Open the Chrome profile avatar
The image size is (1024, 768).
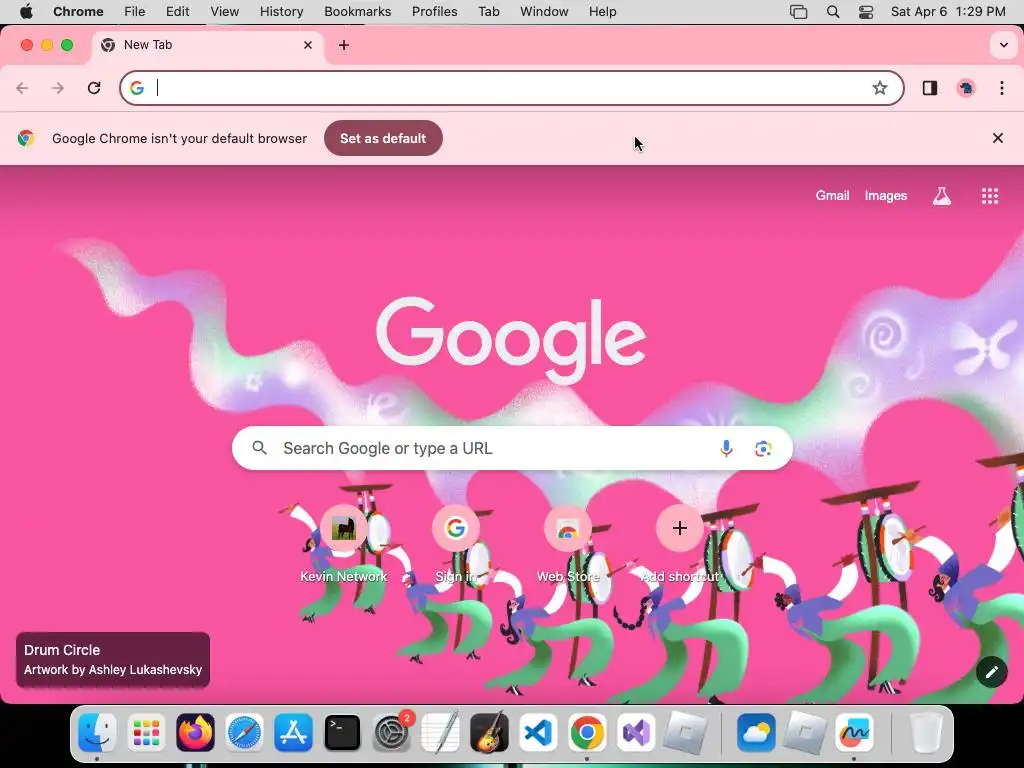point(966,88)
